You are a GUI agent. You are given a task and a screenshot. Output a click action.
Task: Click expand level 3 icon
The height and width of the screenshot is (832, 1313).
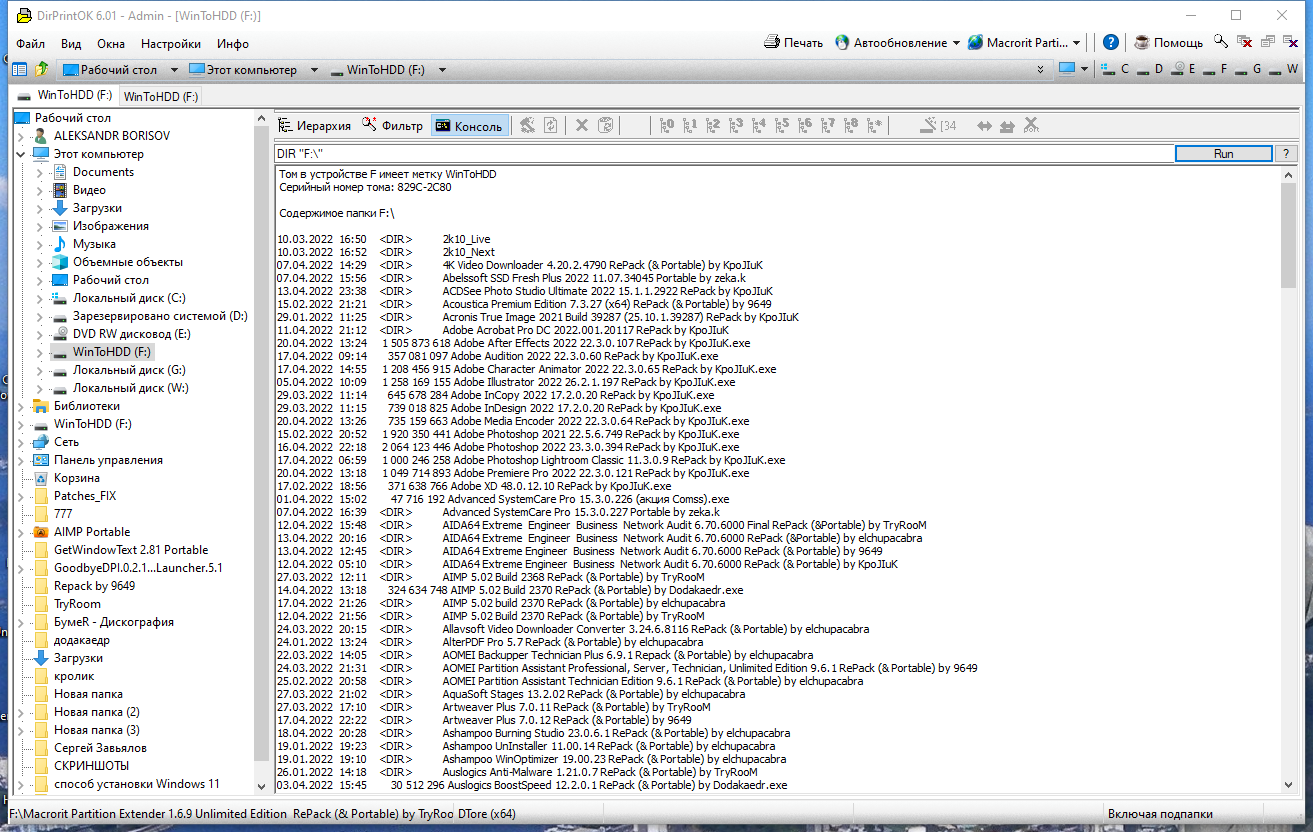736,126
